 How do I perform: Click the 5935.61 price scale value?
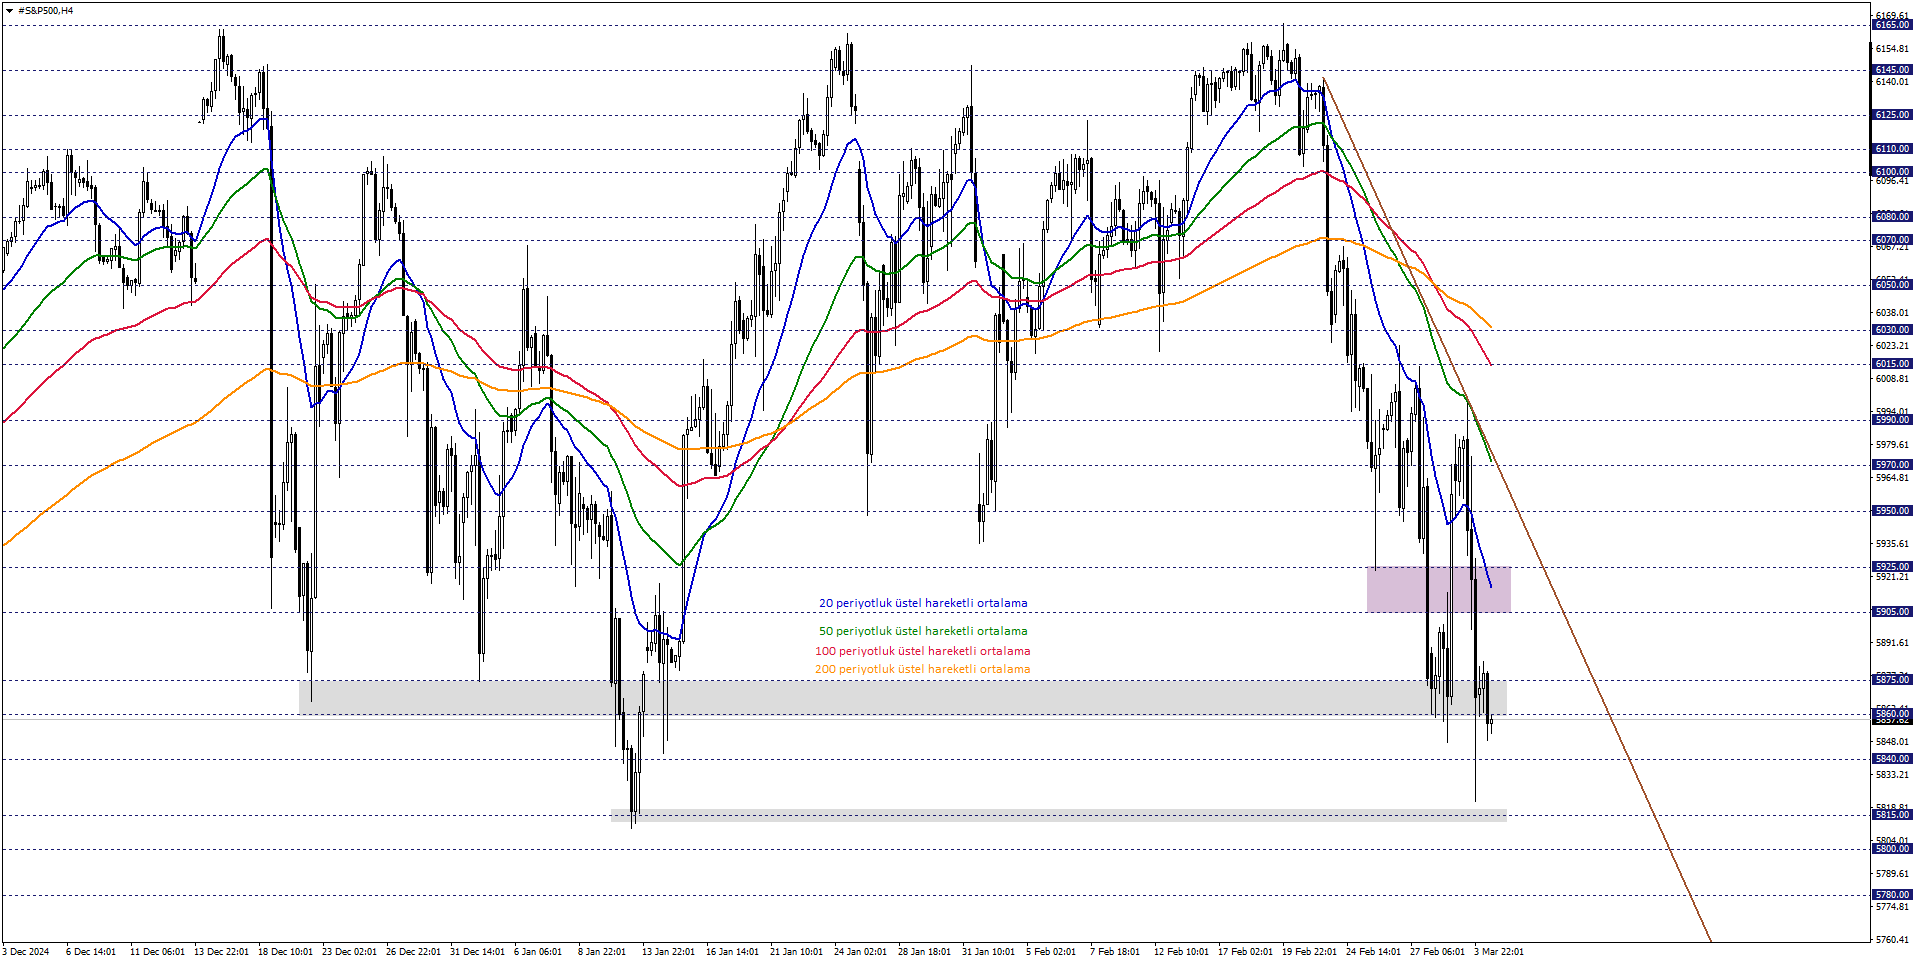coord(1892,544)
